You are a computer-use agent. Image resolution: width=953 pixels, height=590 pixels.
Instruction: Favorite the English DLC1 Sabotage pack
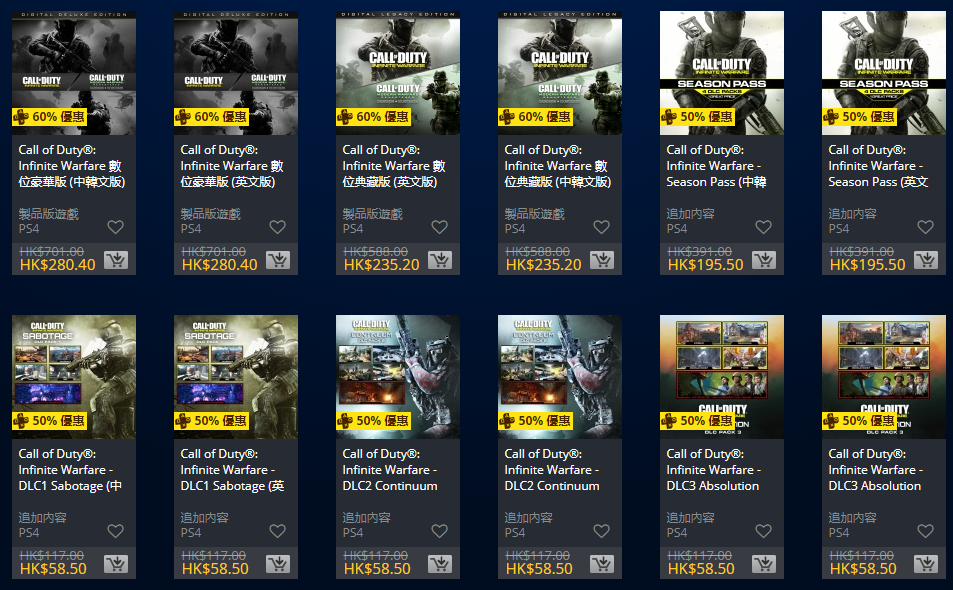(x=278, y=531)
